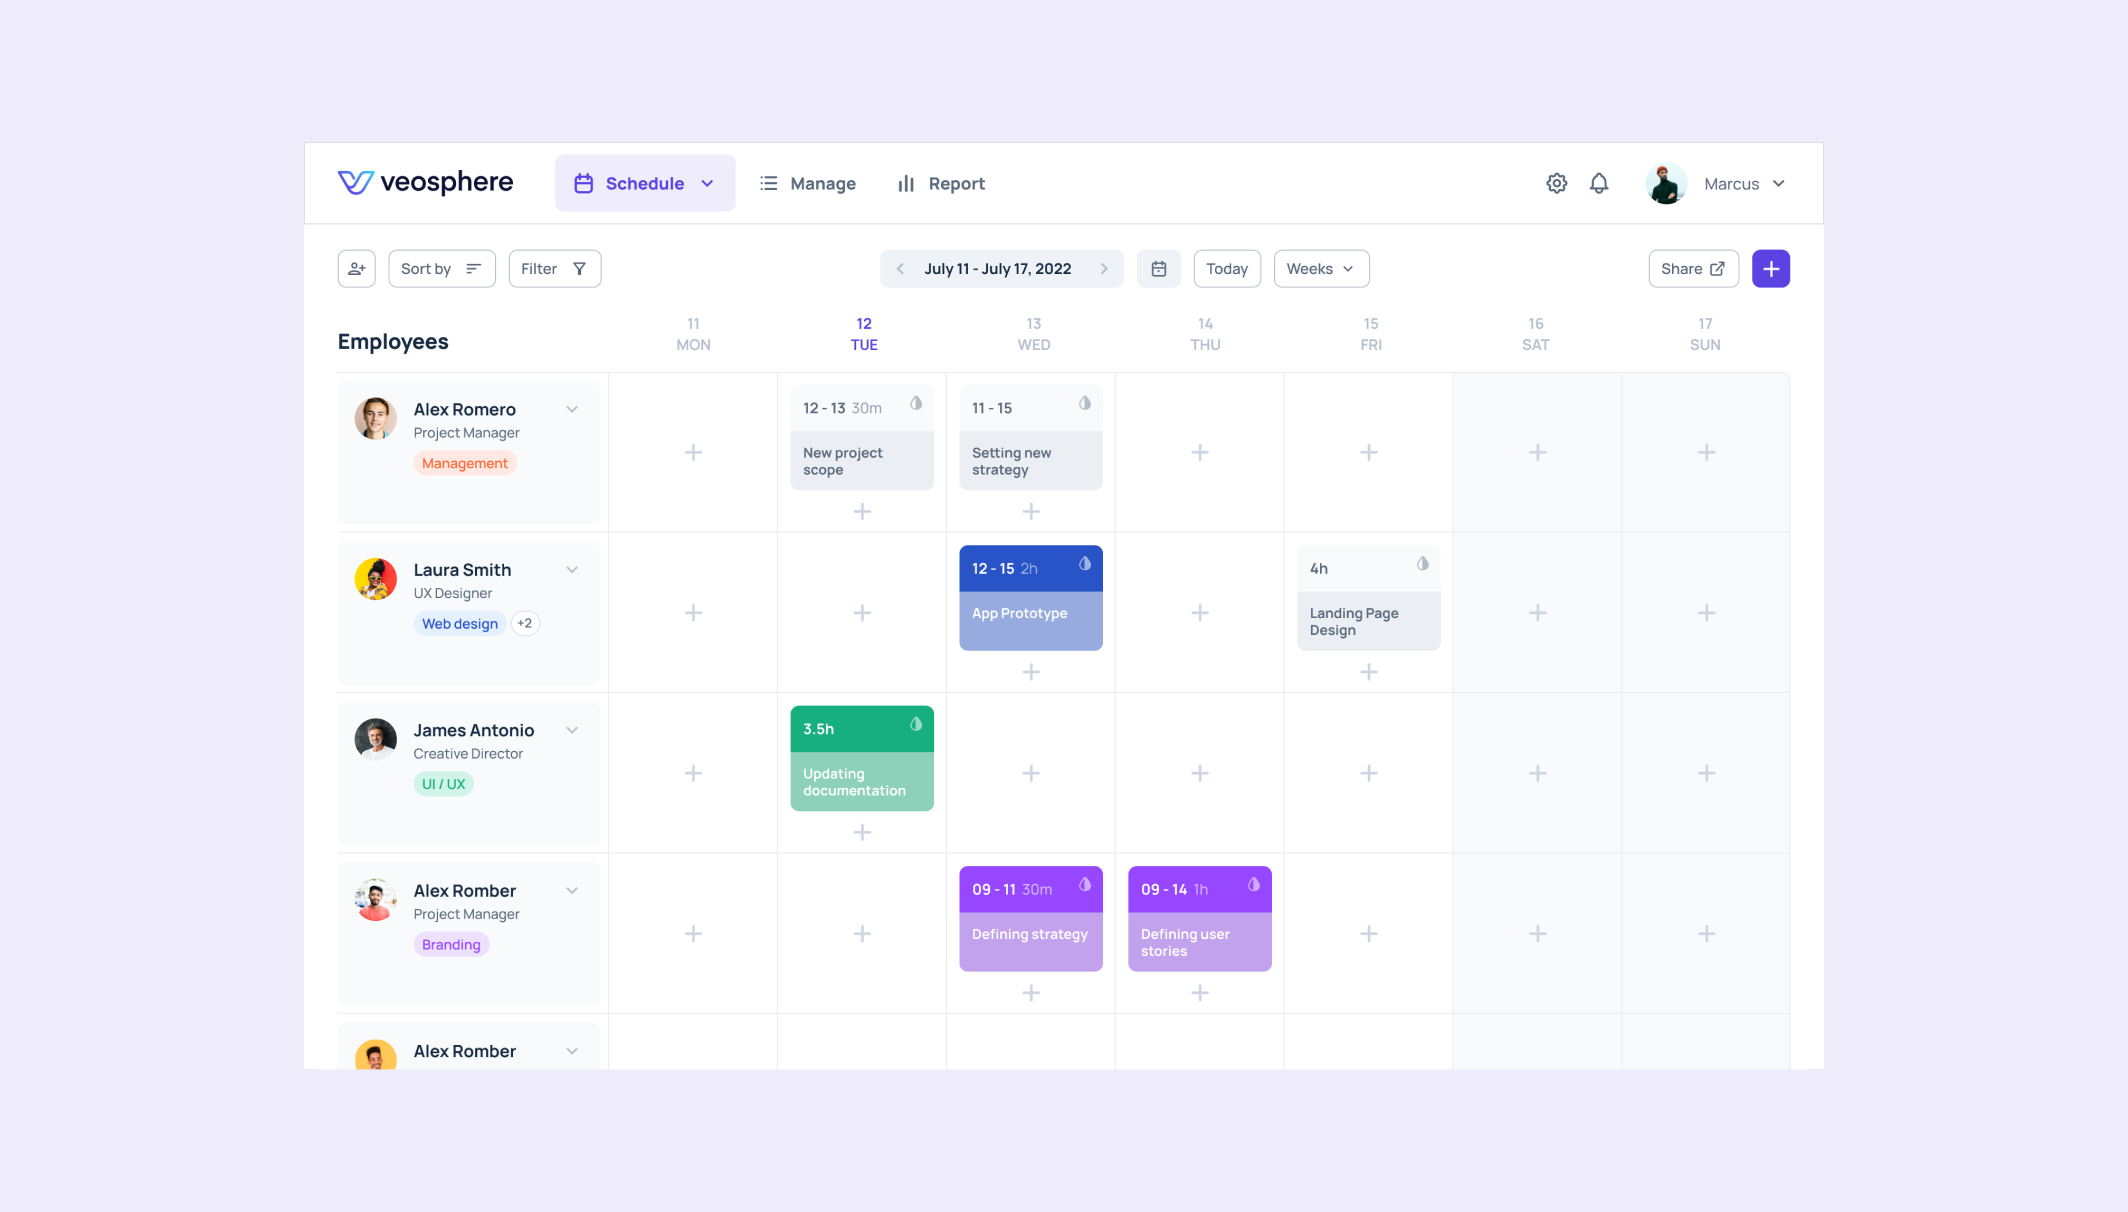Click the Manage icon in the navigation
This screenshot has width=2128, height=1212.
pyautogui.click(x=767, y=183)
